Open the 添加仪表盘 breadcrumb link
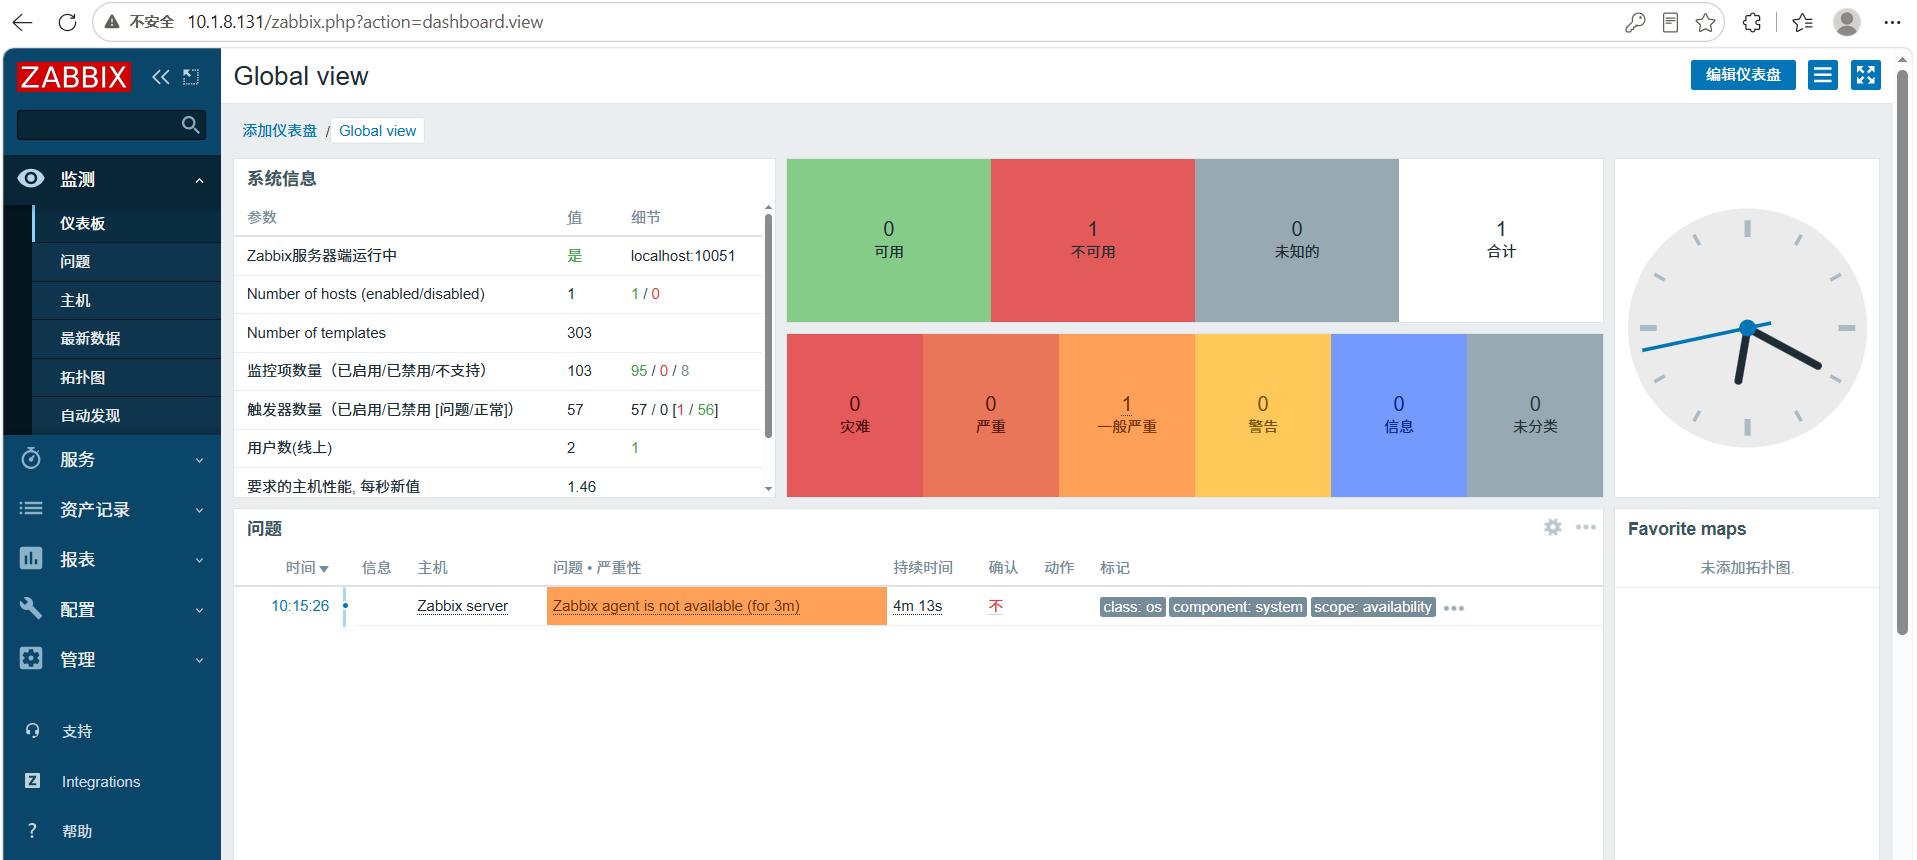The image size is (1917, 860). [x=279, y=131]
